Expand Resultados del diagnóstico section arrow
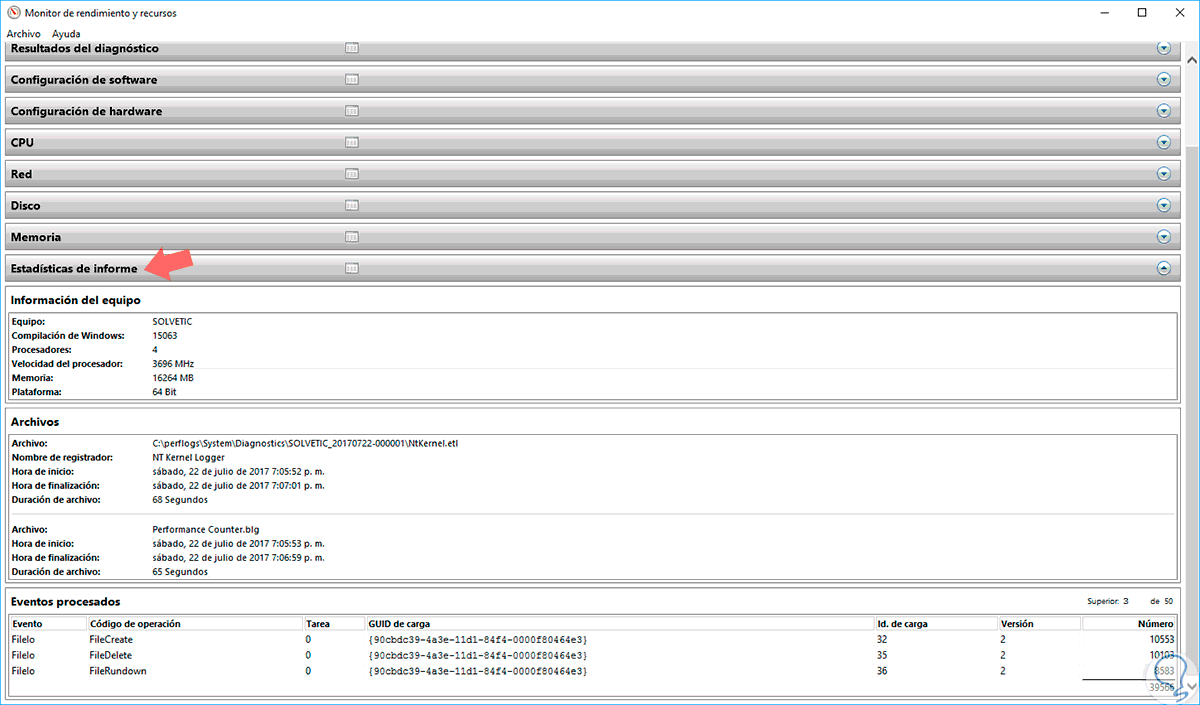 coord(1163,48)
